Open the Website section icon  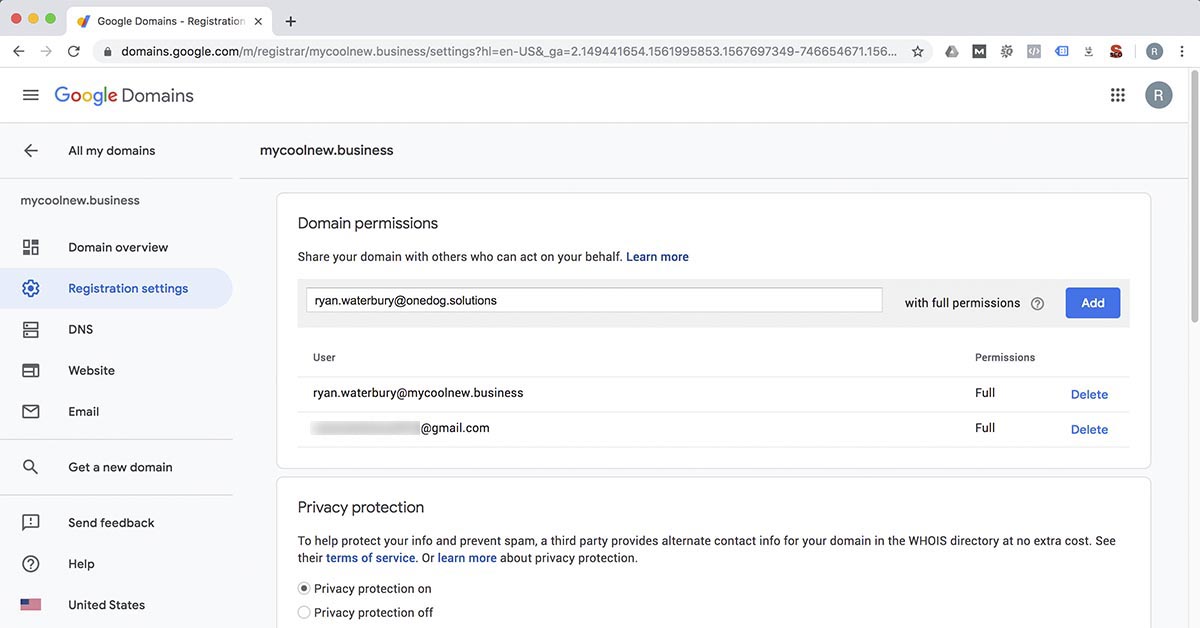click(x=31, y=370)
